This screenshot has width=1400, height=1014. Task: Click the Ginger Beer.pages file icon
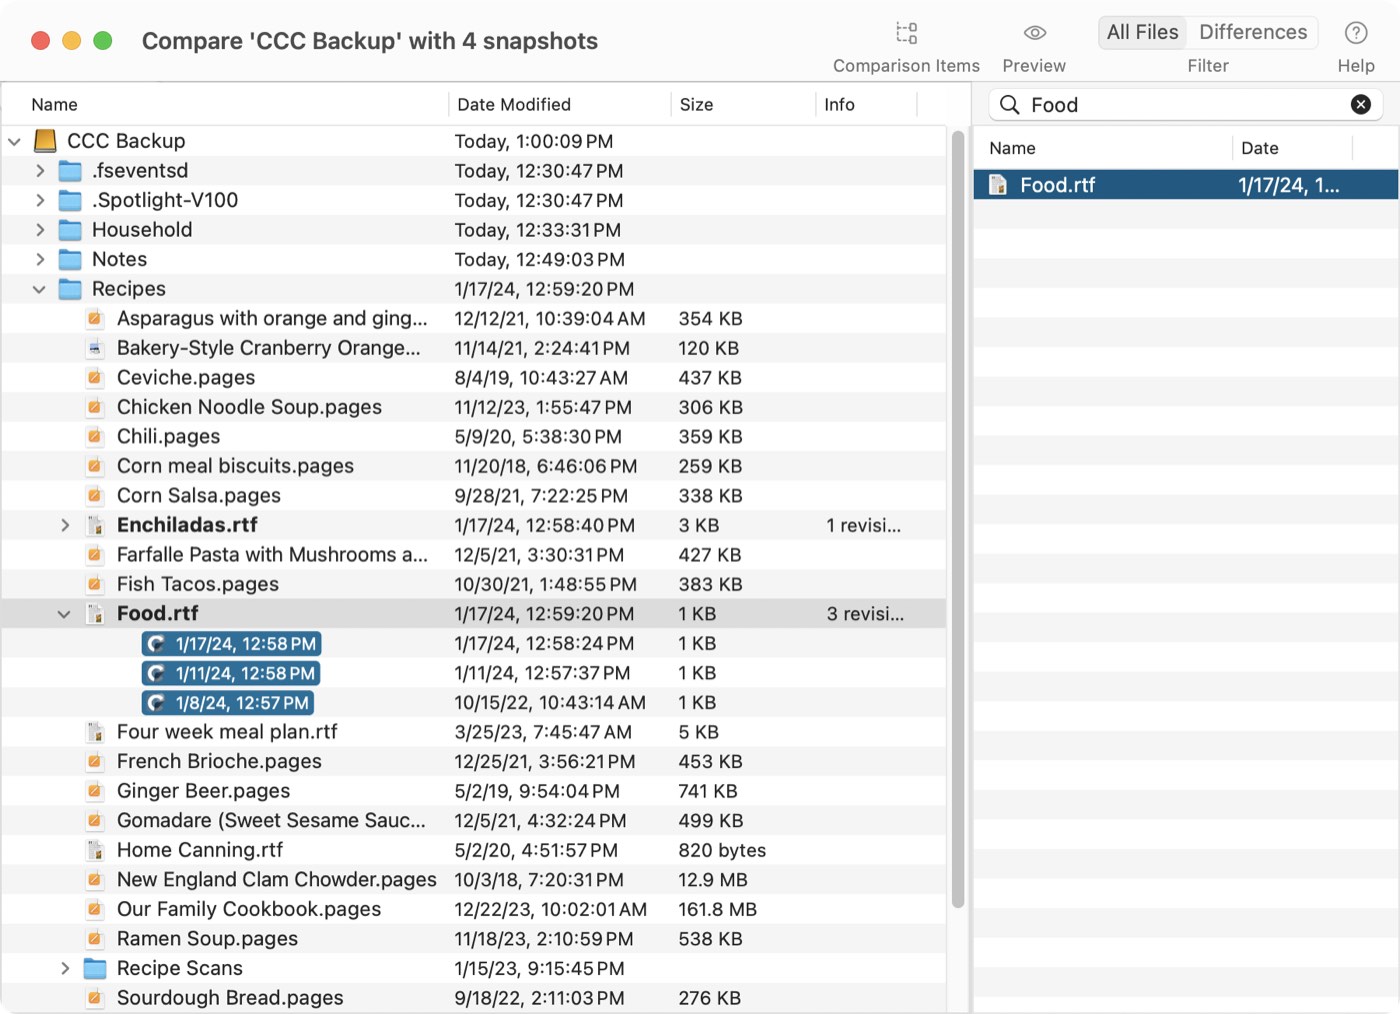(95, 791)
